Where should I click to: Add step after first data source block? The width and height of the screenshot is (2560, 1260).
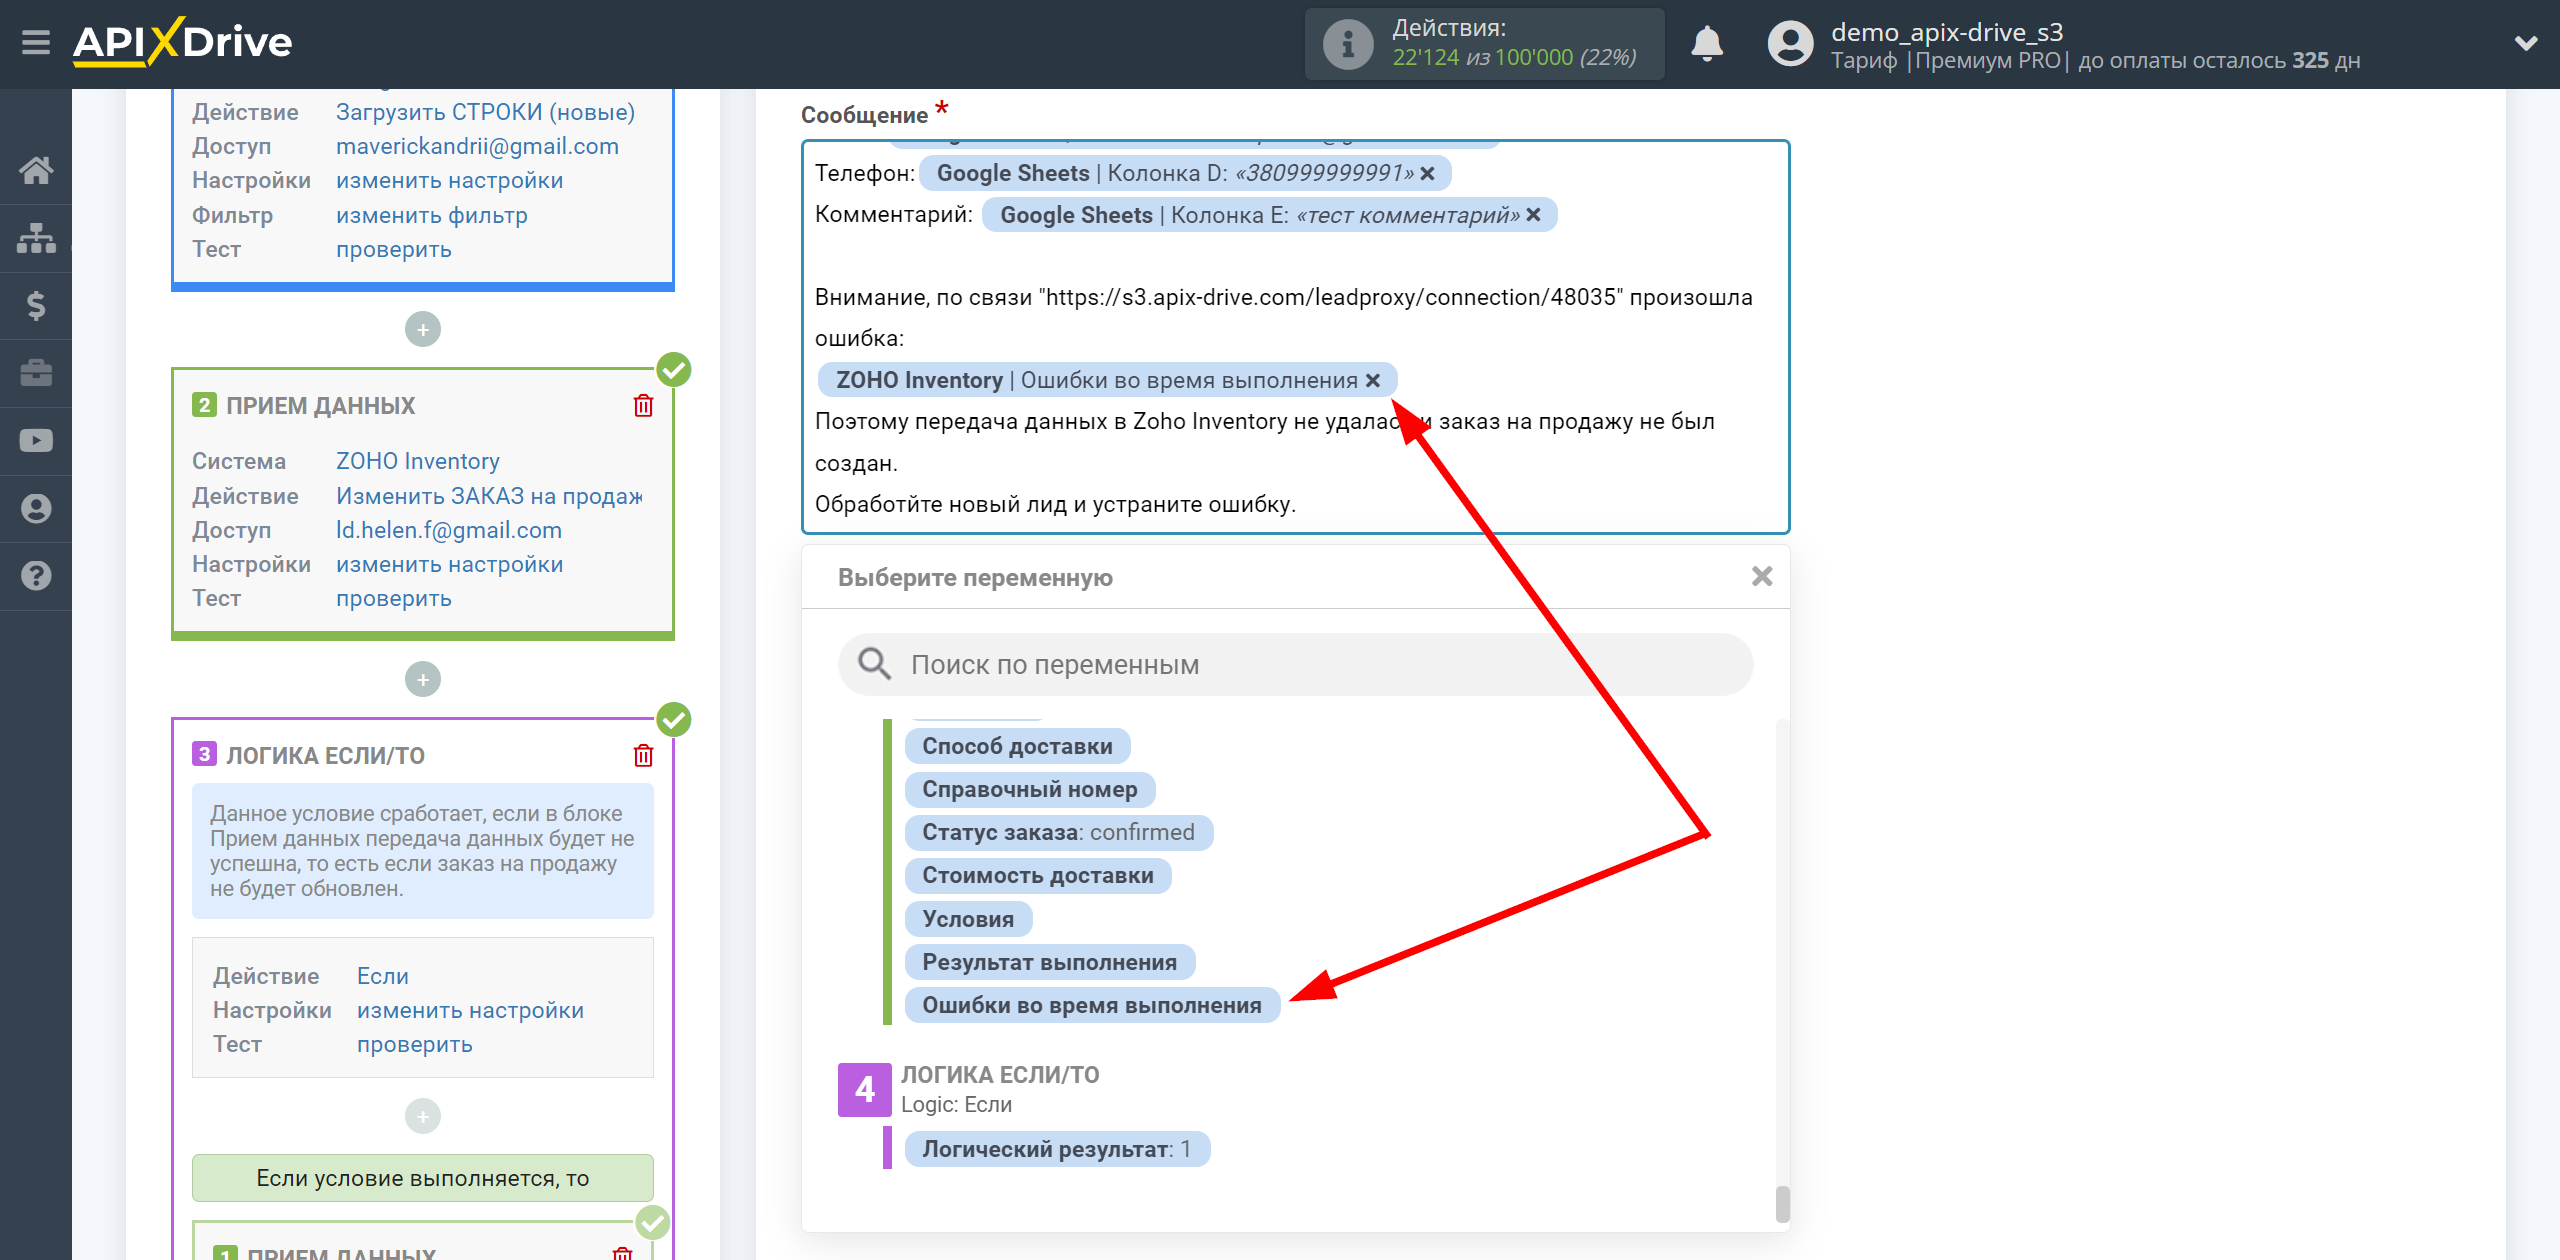click(423, 329)
